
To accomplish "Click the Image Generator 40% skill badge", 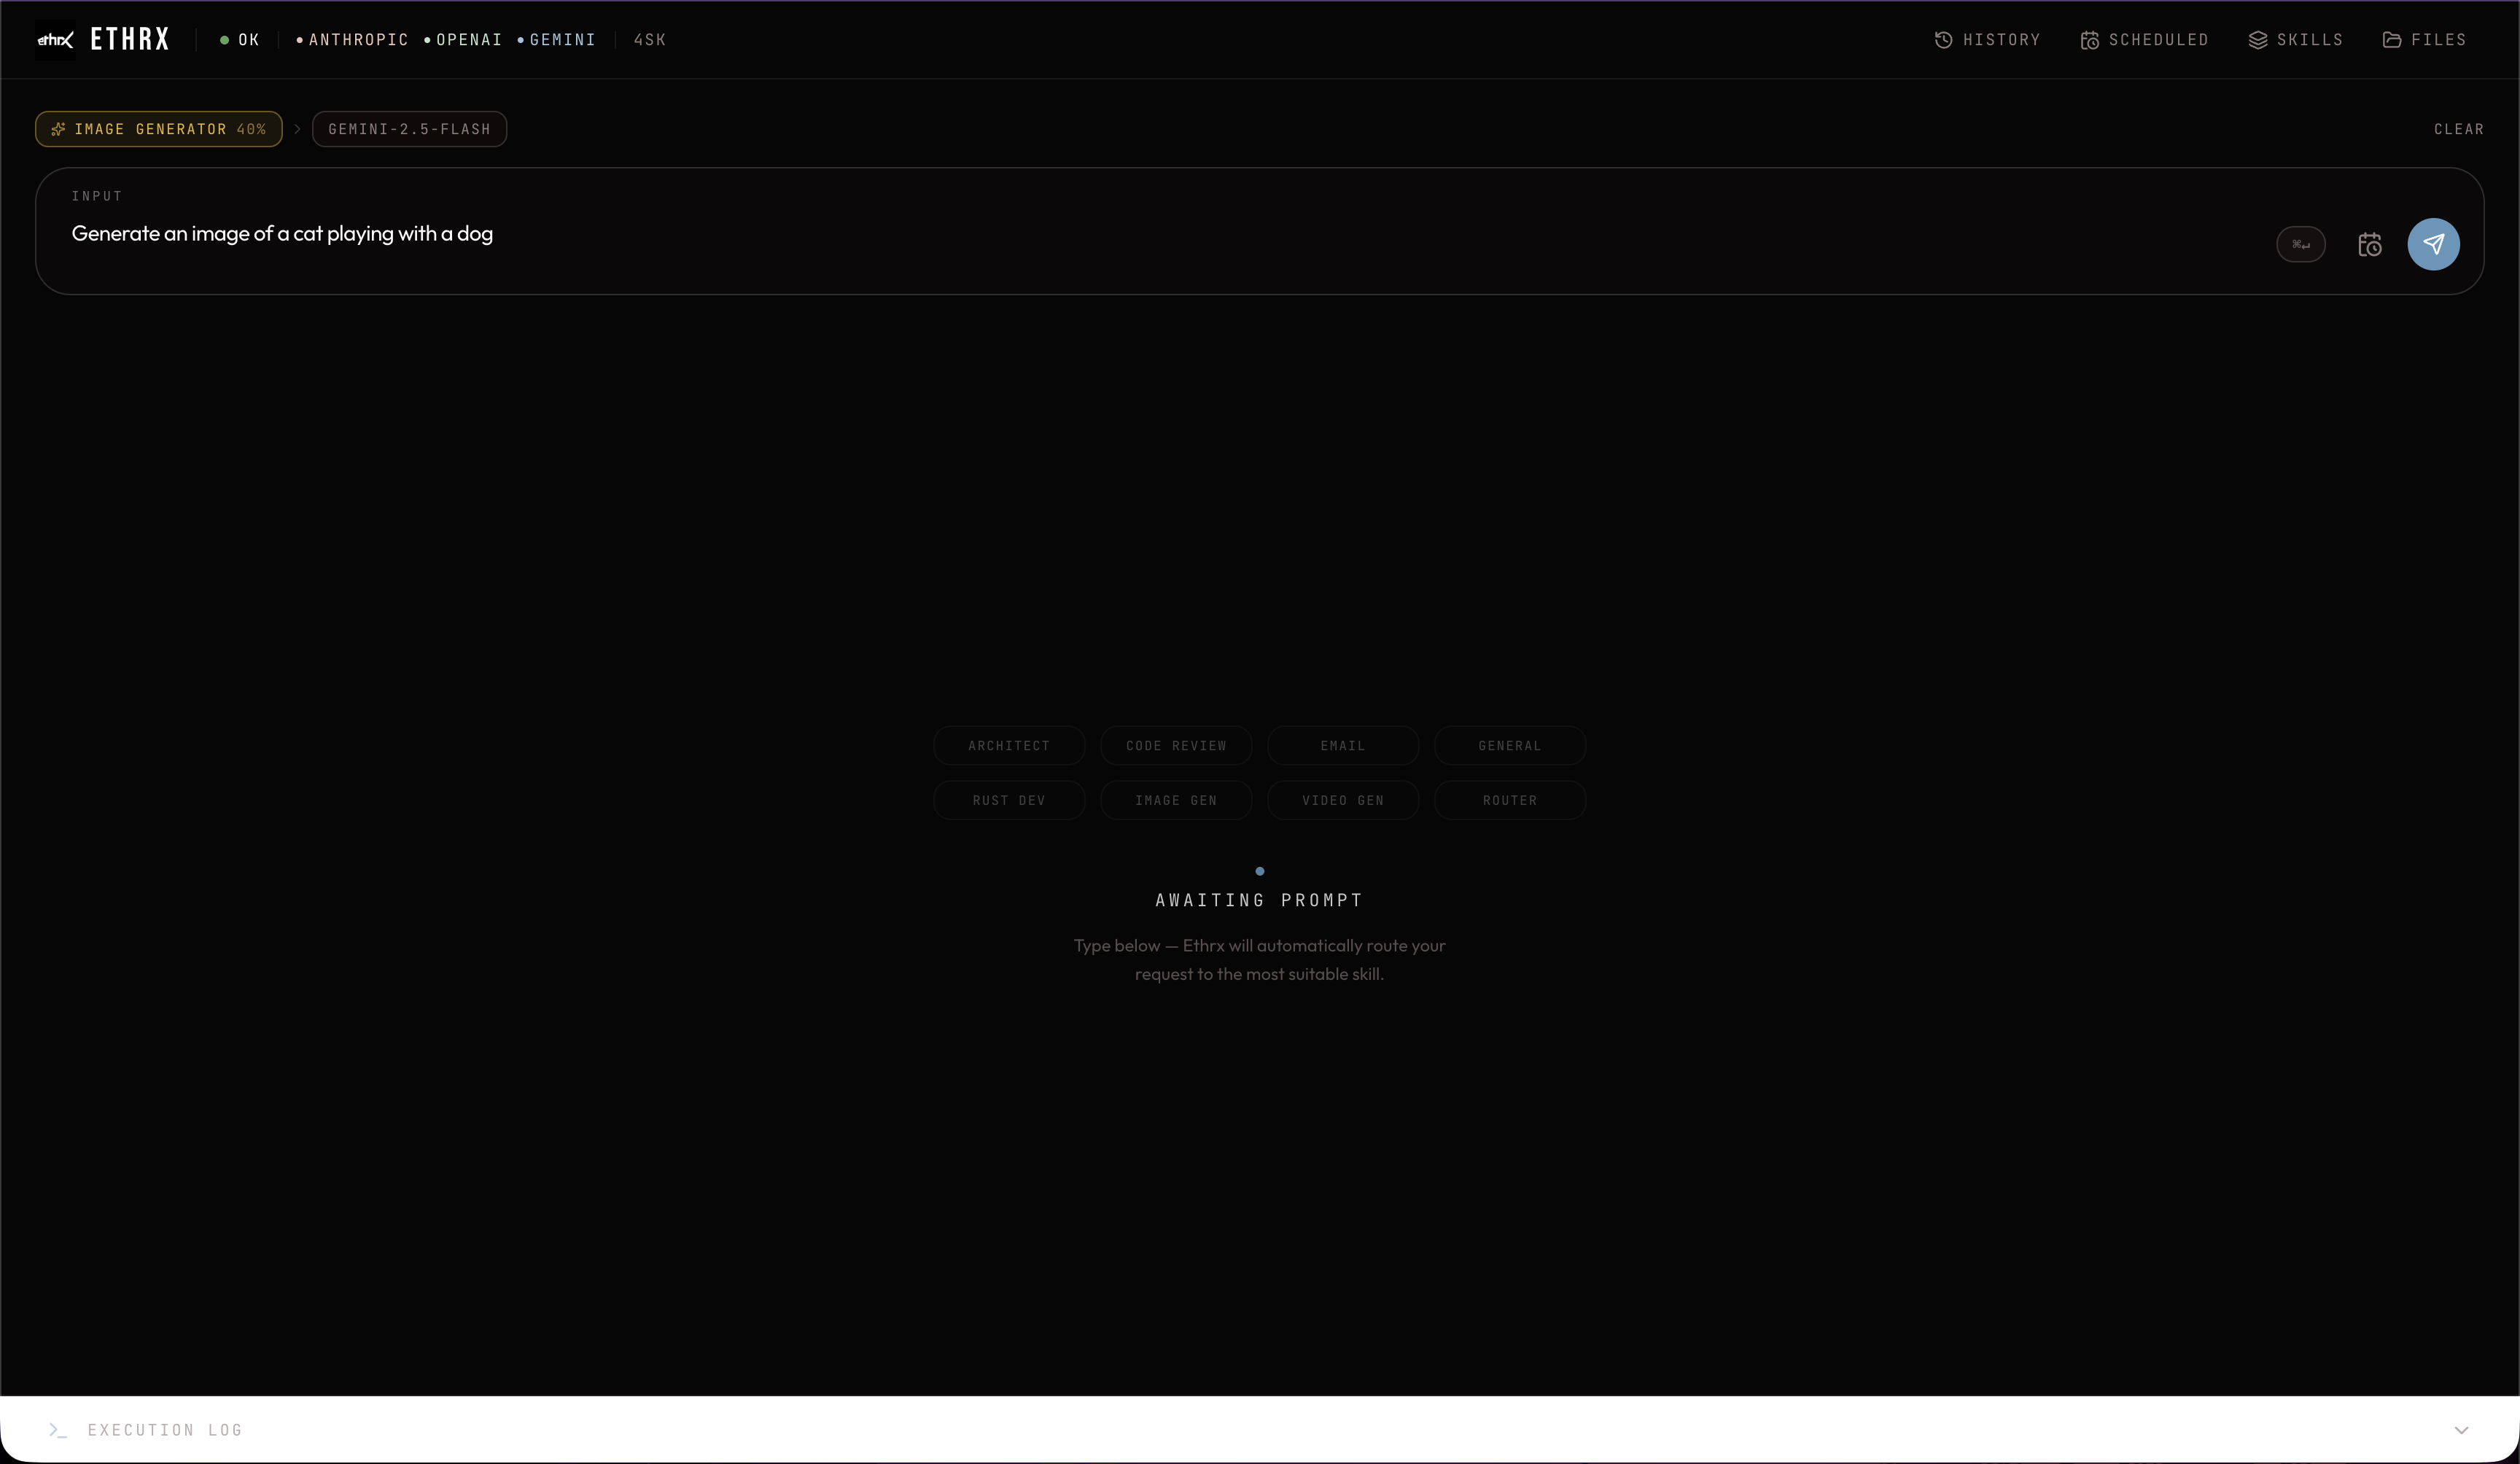I will click(x=159, y=129).
